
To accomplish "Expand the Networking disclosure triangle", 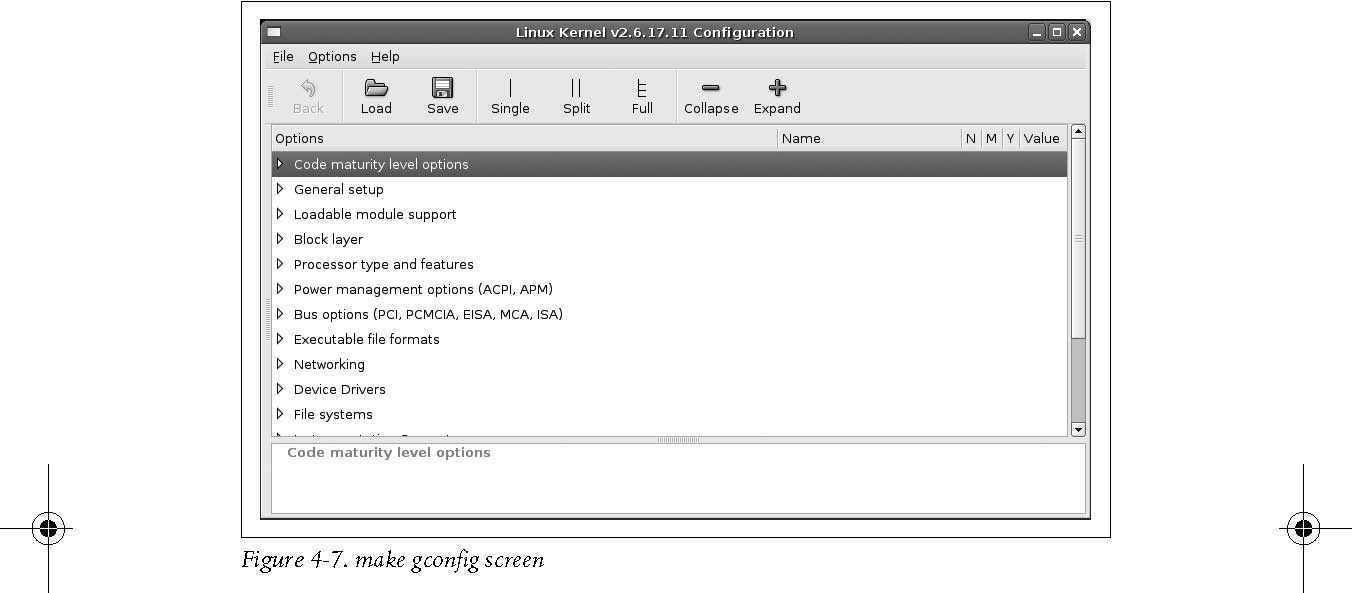I will (280, 364).
